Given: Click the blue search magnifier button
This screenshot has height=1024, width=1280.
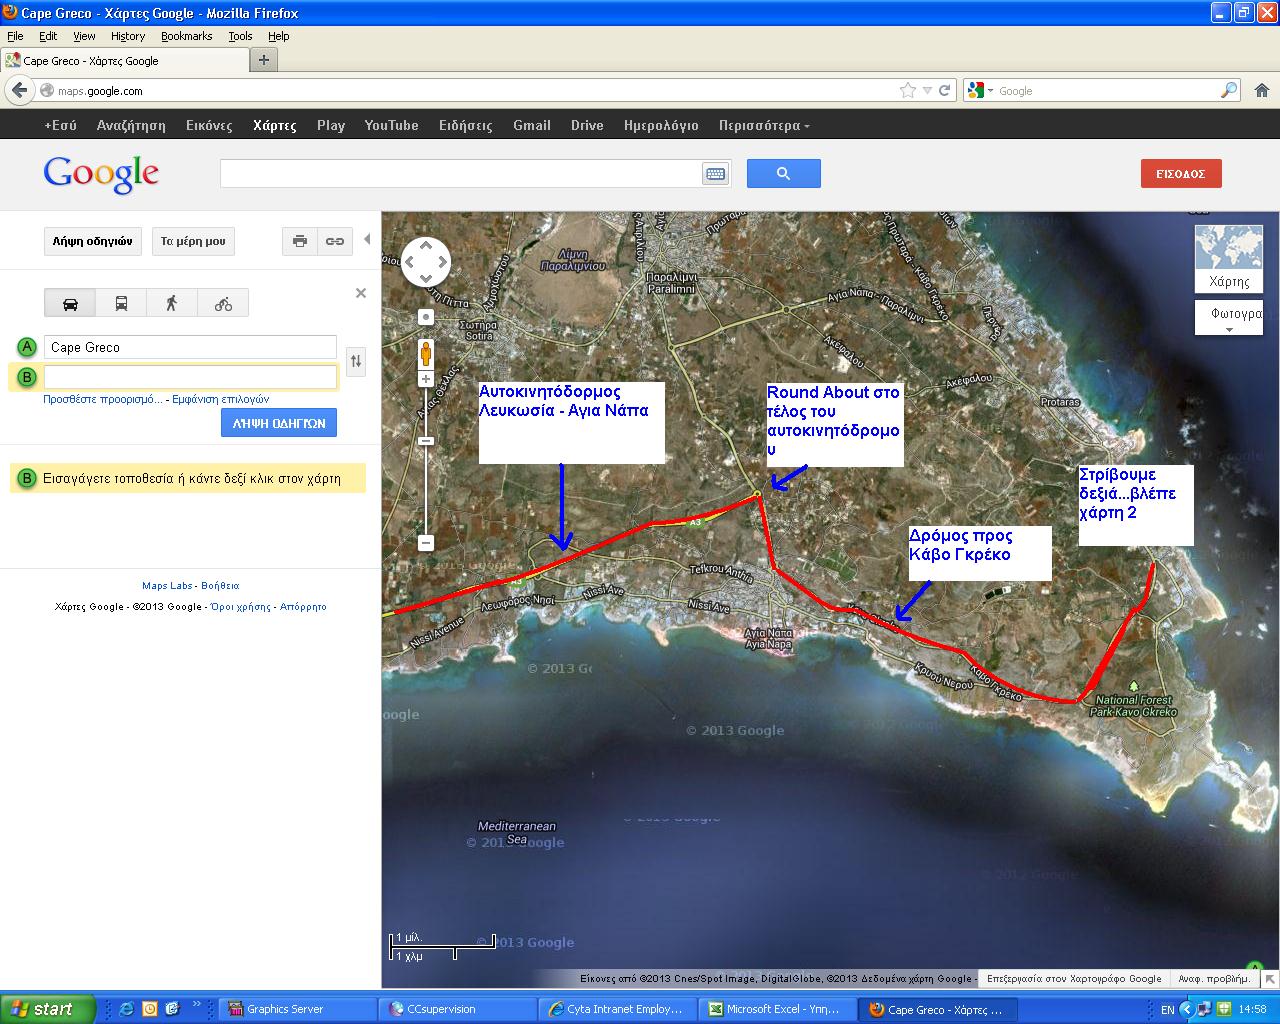Looking at the screenshot, I should click(783, 173).
